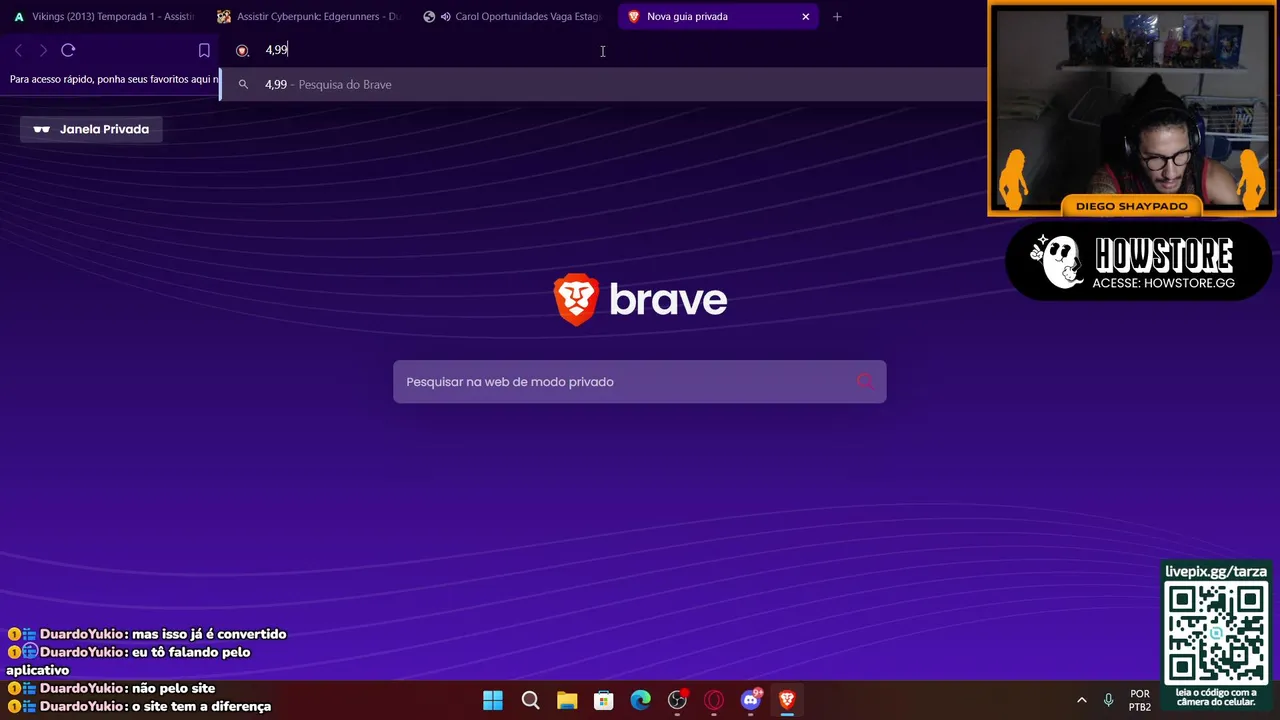Image resolution: width=1280 pixels, height=720 pixels.
Task: Open OBS Studio from taskbar
Action: [677, 700]
